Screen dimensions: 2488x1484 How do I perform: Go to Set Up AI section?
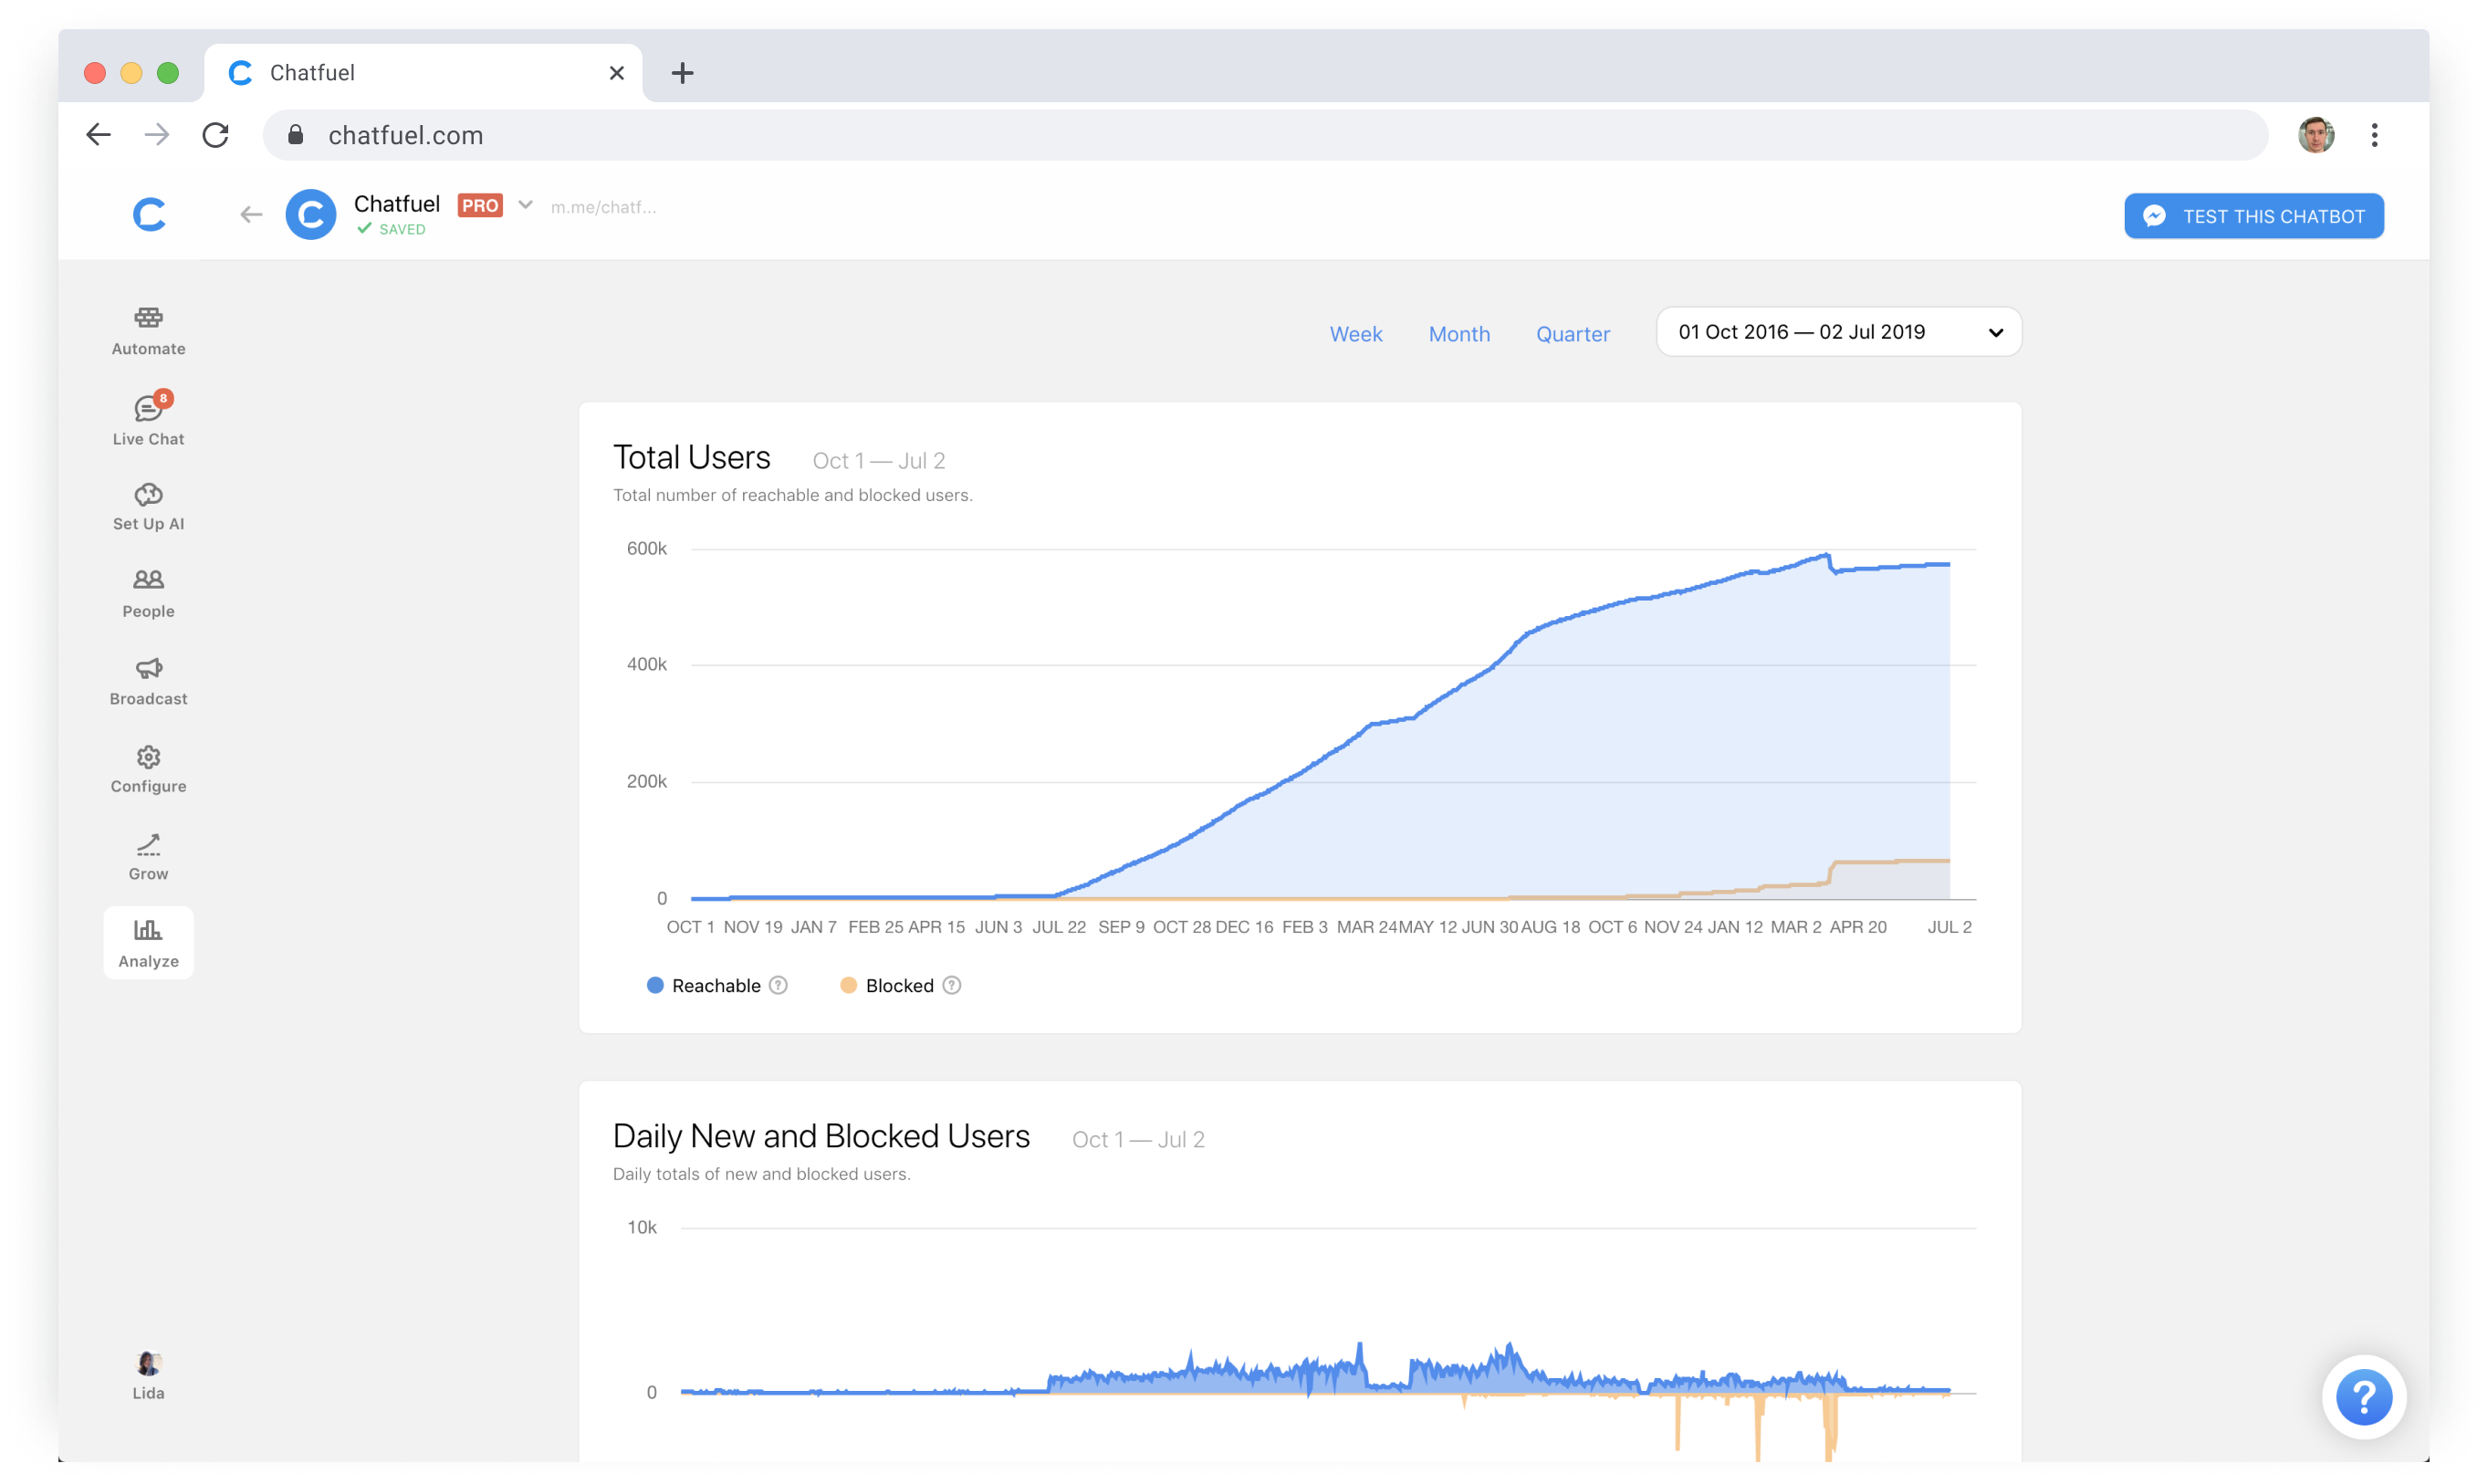(148, 507)
